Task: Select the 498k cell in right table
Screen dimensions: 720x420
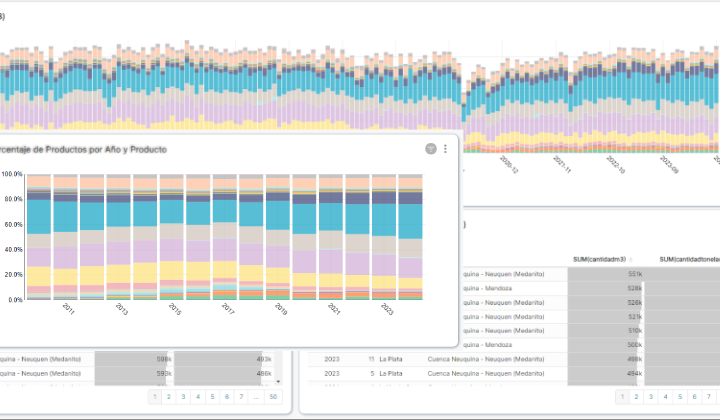Action: point(605,359)
